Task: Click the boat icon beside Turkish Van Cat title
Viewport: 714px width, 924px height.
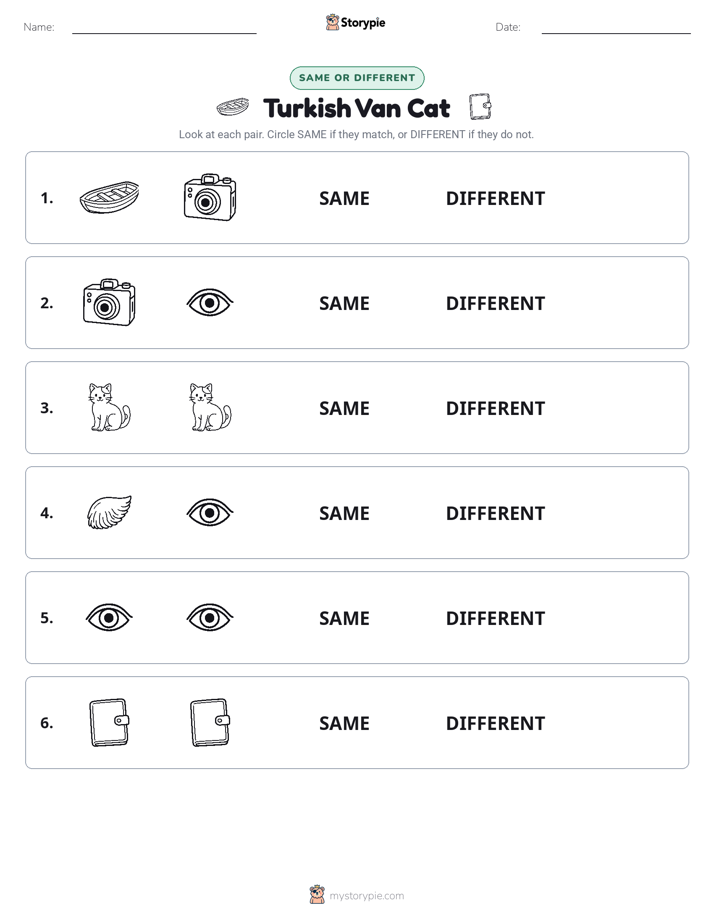Action: [233, 107]
